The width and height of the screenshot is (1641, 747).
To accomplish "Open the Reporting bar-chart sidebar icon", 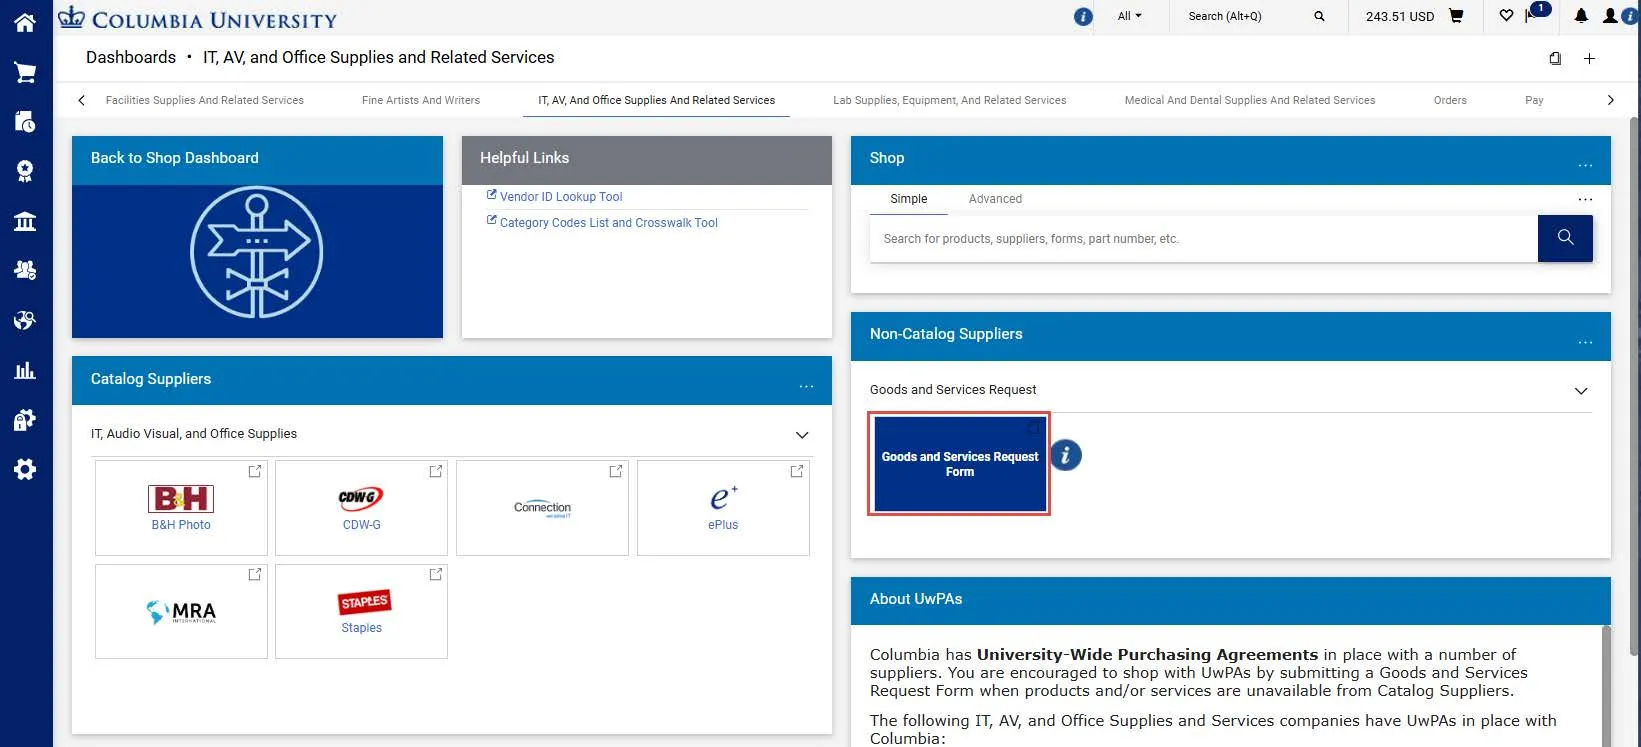I will click(25, 370).
